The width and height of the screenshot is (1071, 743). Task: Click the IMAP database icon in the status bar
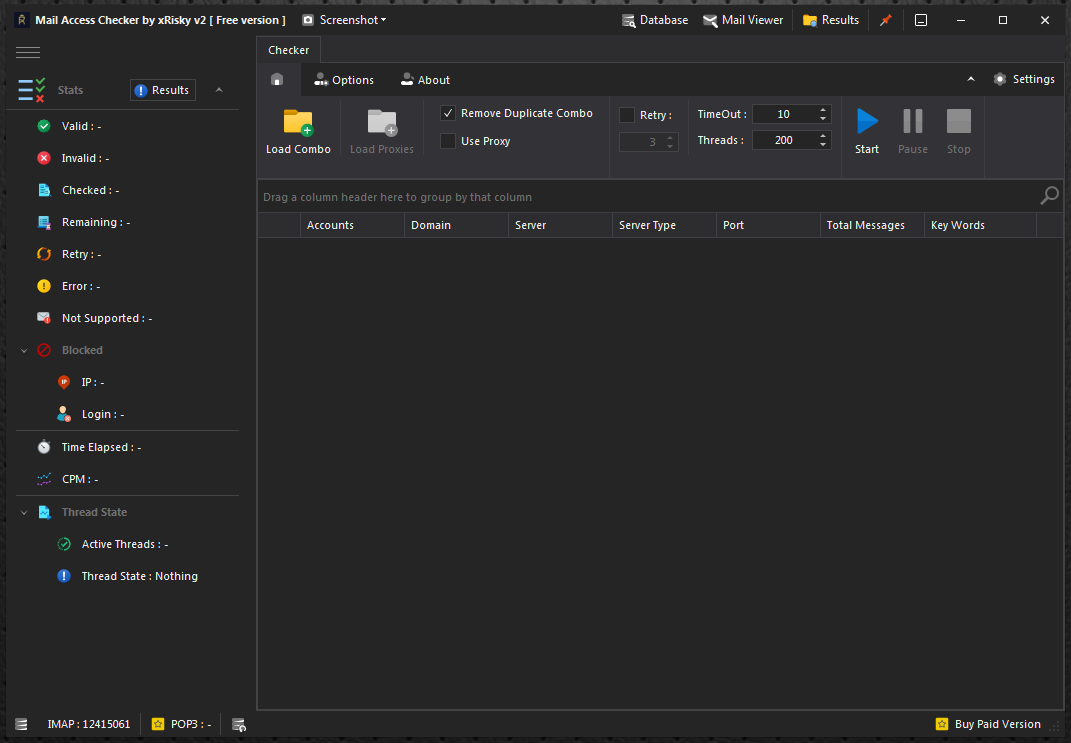click(x=21, y=723)
